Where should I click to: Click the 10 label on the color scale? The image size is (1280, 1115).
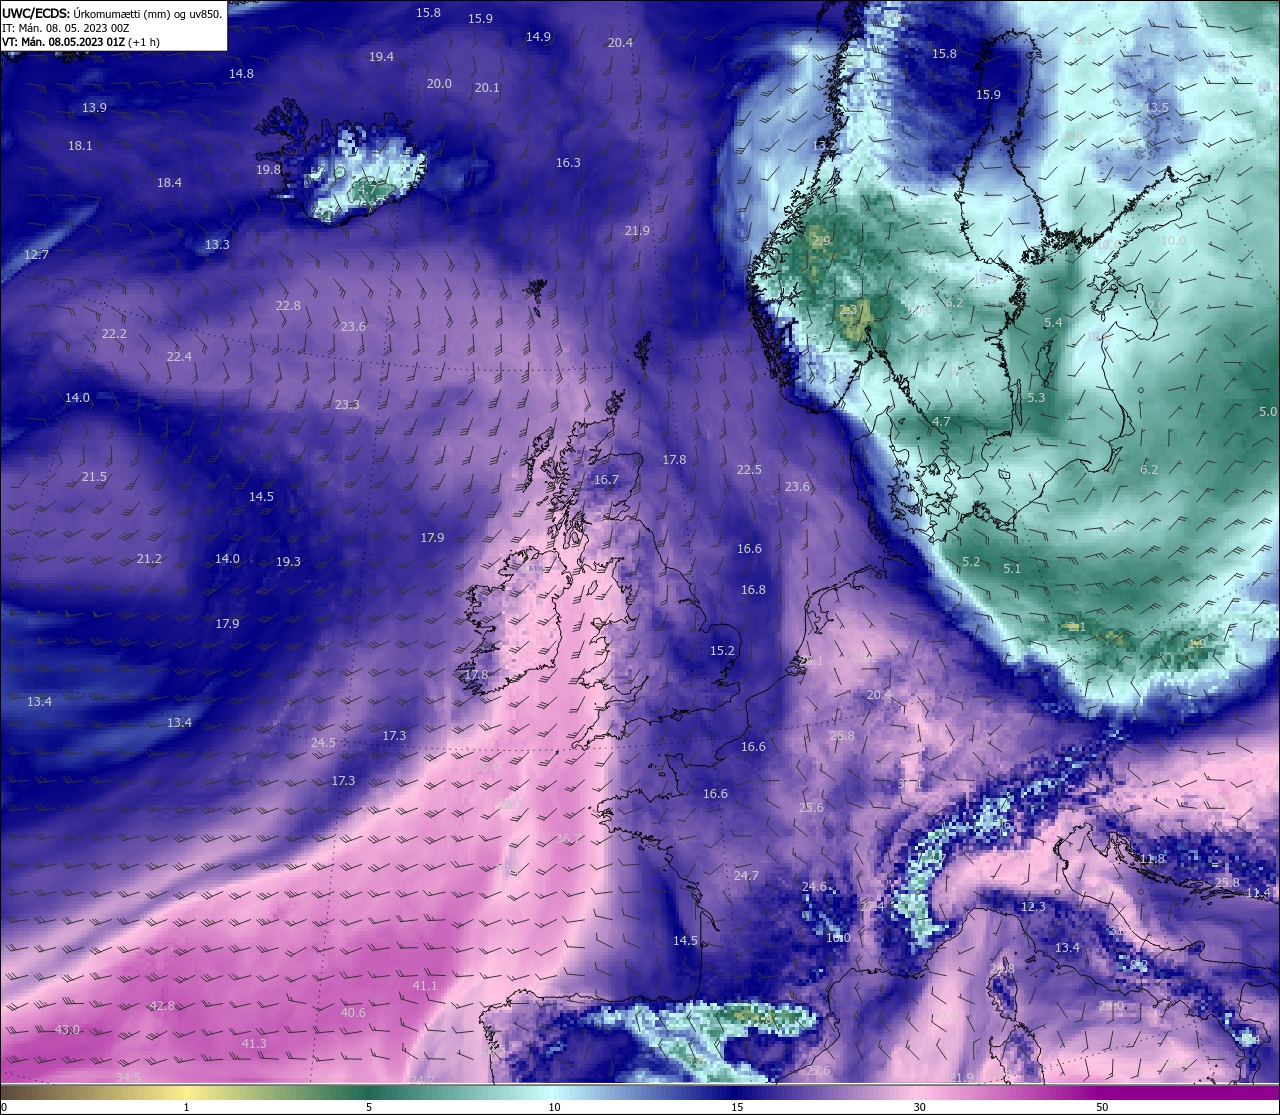(554, 1107)
